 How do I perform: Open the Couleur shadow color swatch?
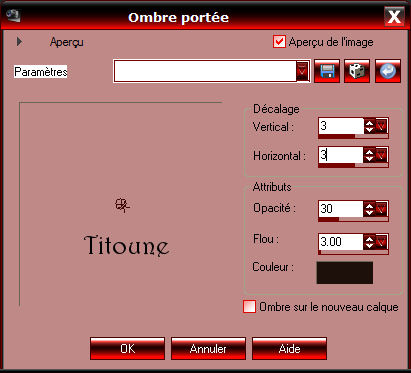click(x=345, y=273)
